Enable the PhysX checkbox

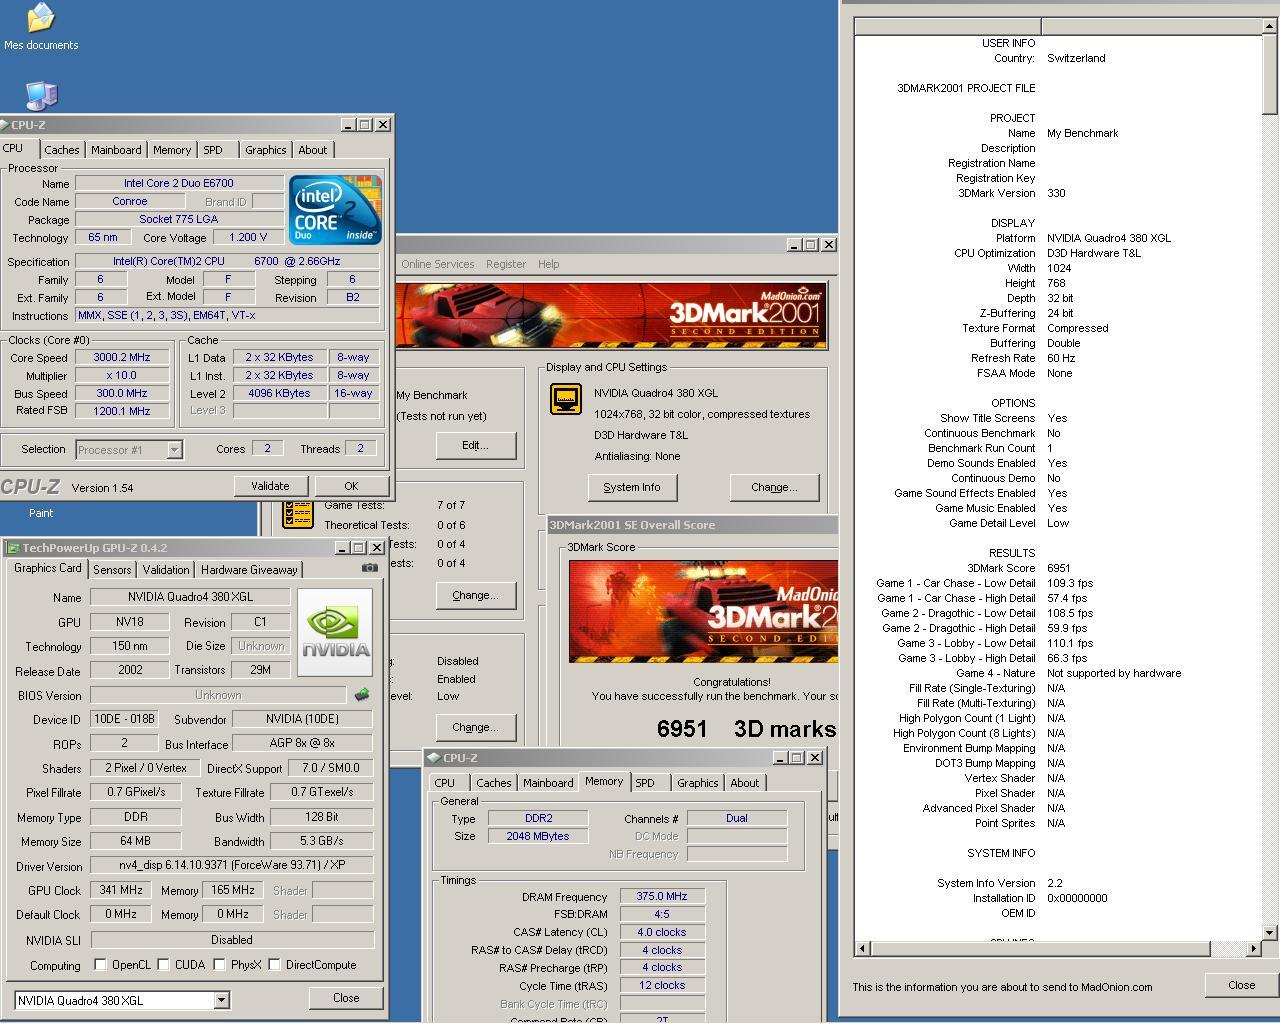[219, 965]
